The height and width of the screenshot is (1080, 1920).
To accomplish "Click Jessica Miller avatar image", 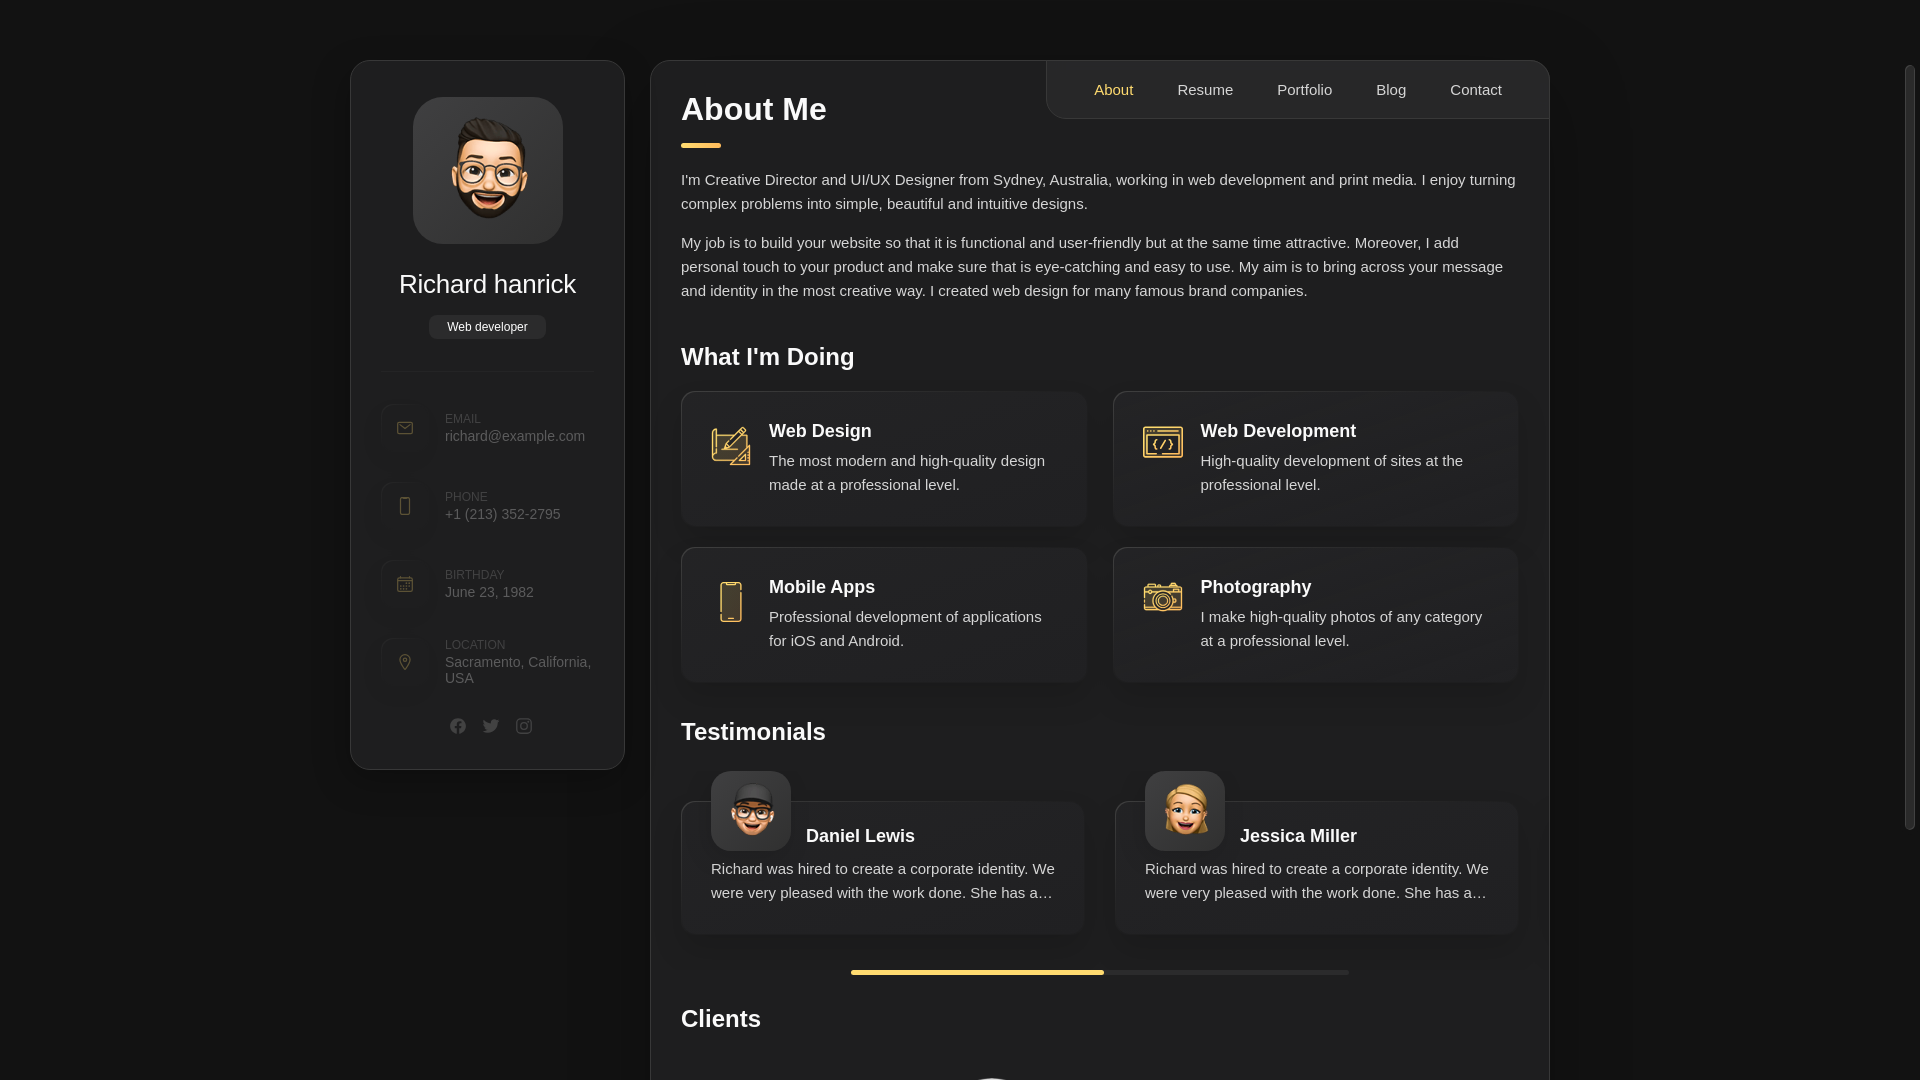I will coord(1185,811).
